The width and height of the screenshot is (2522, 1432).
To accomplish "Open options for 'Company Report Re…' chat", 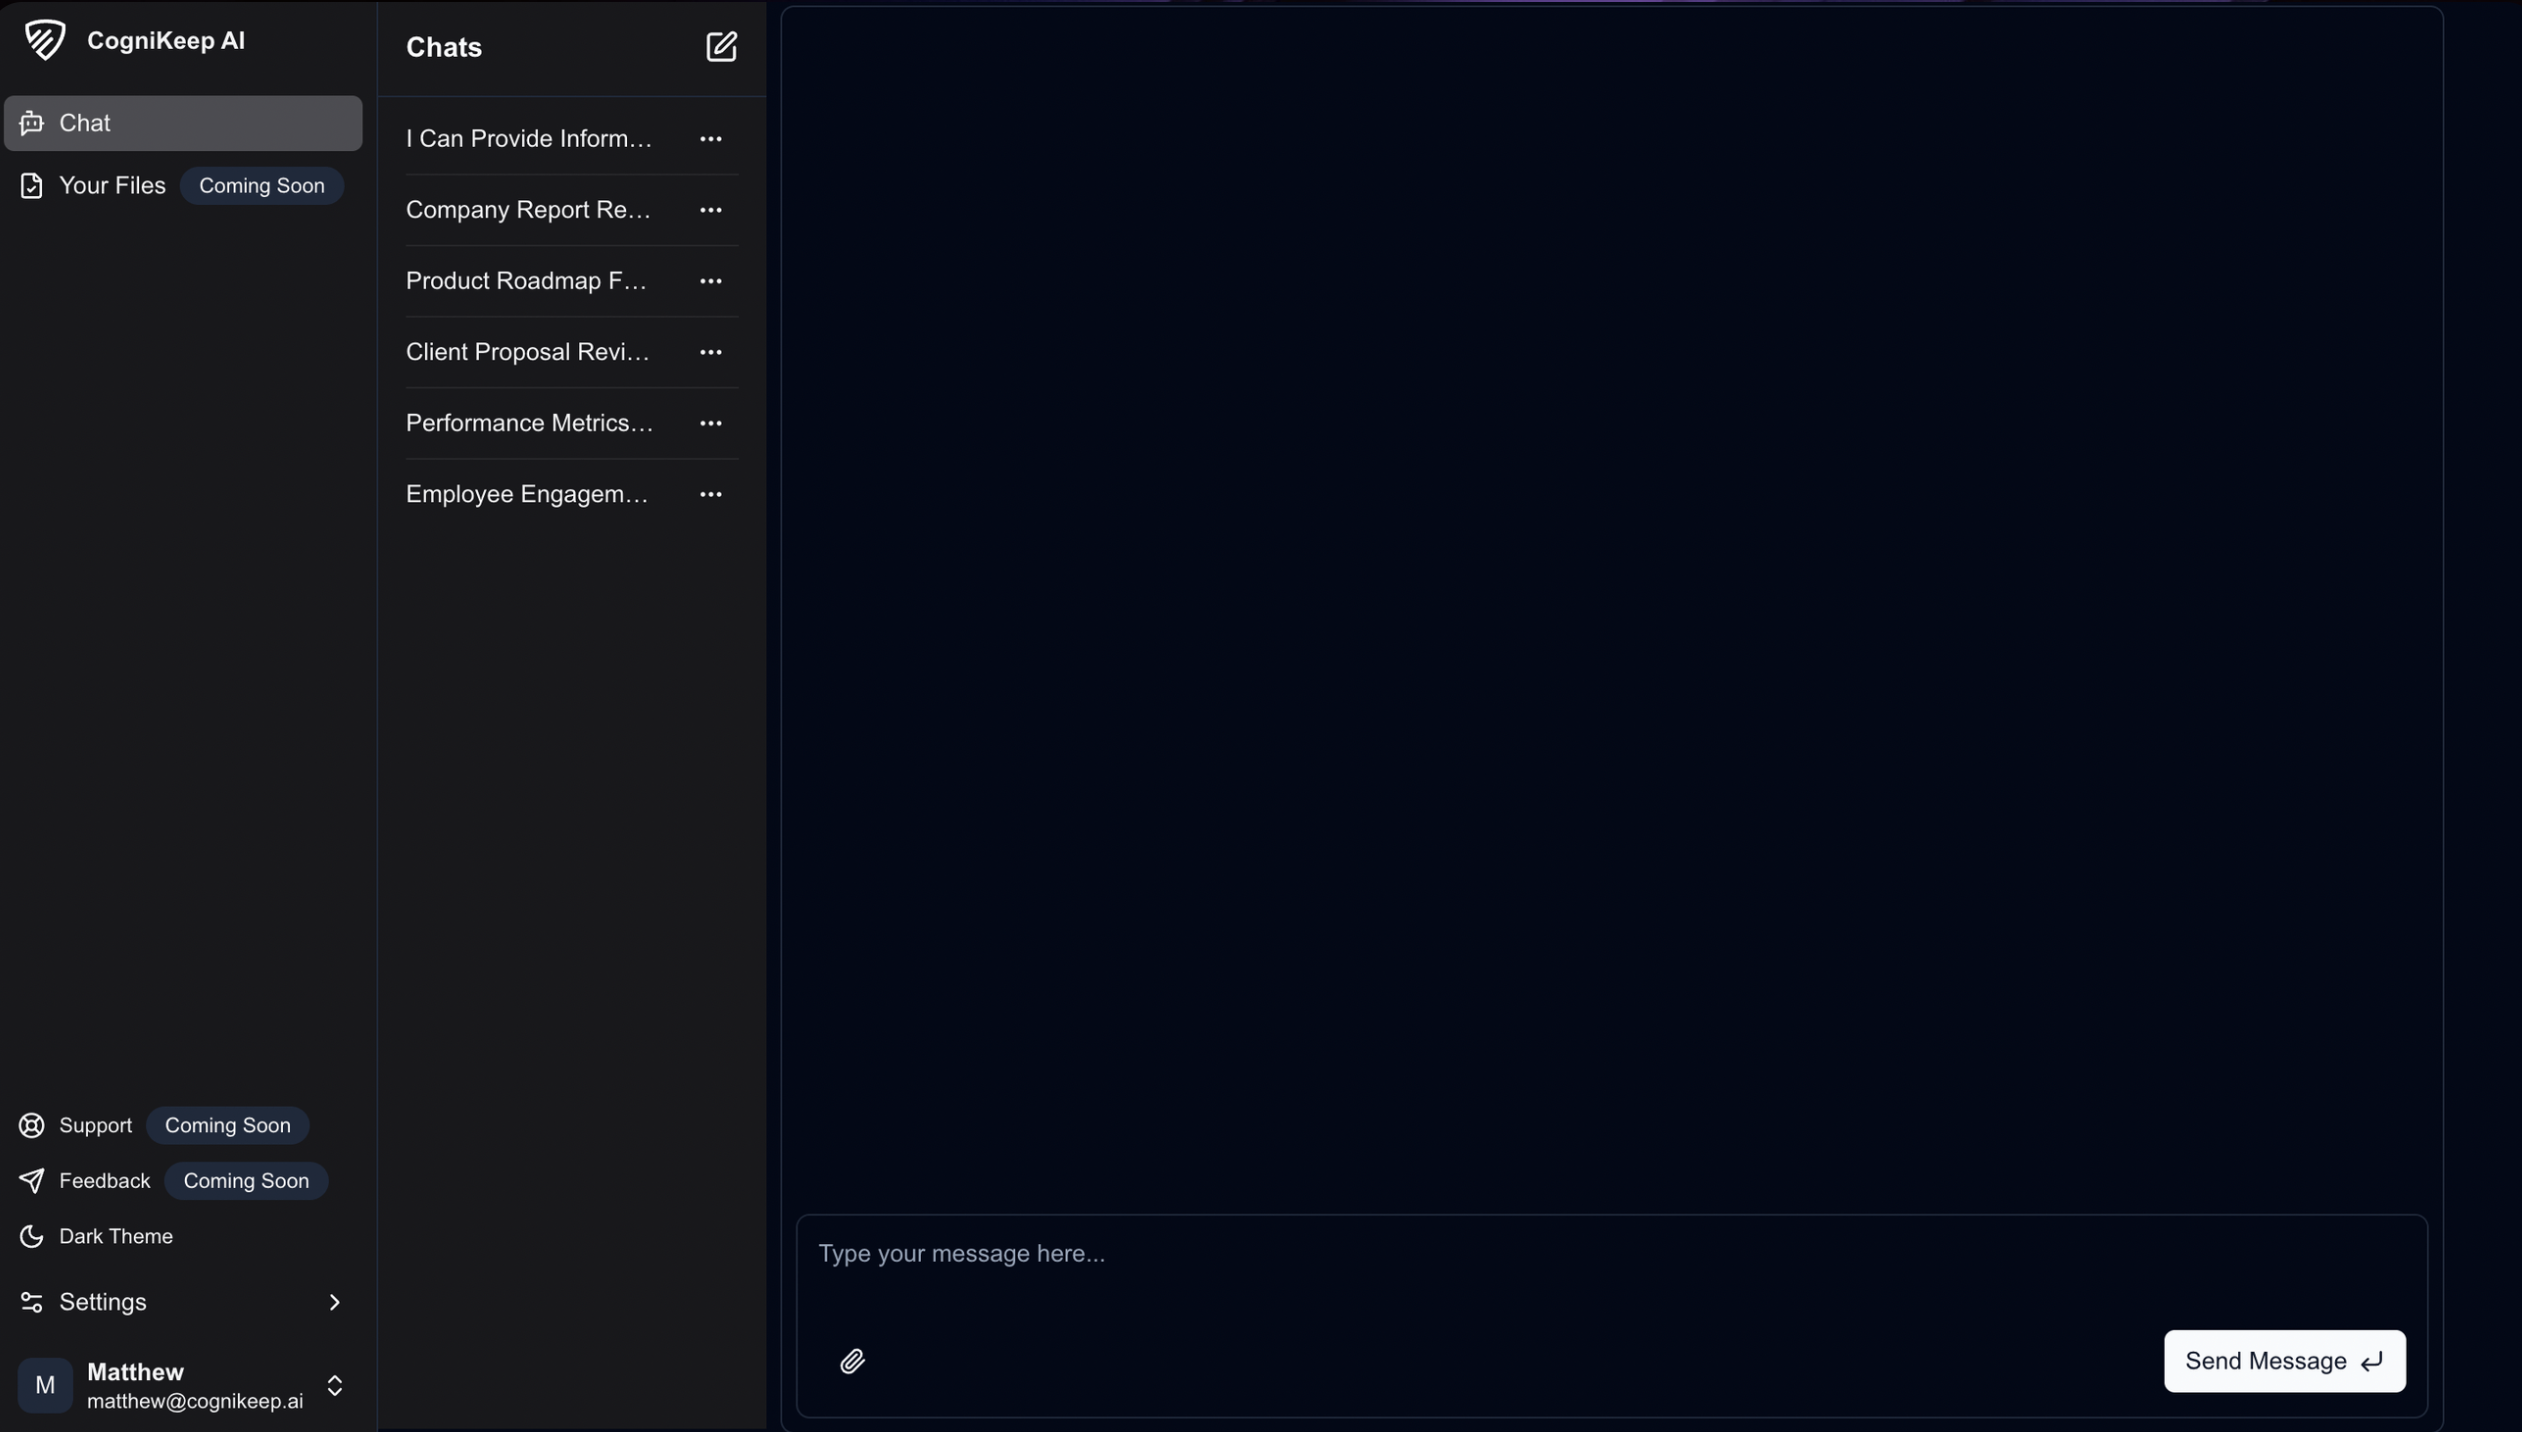I will click(x=711, y=210).
